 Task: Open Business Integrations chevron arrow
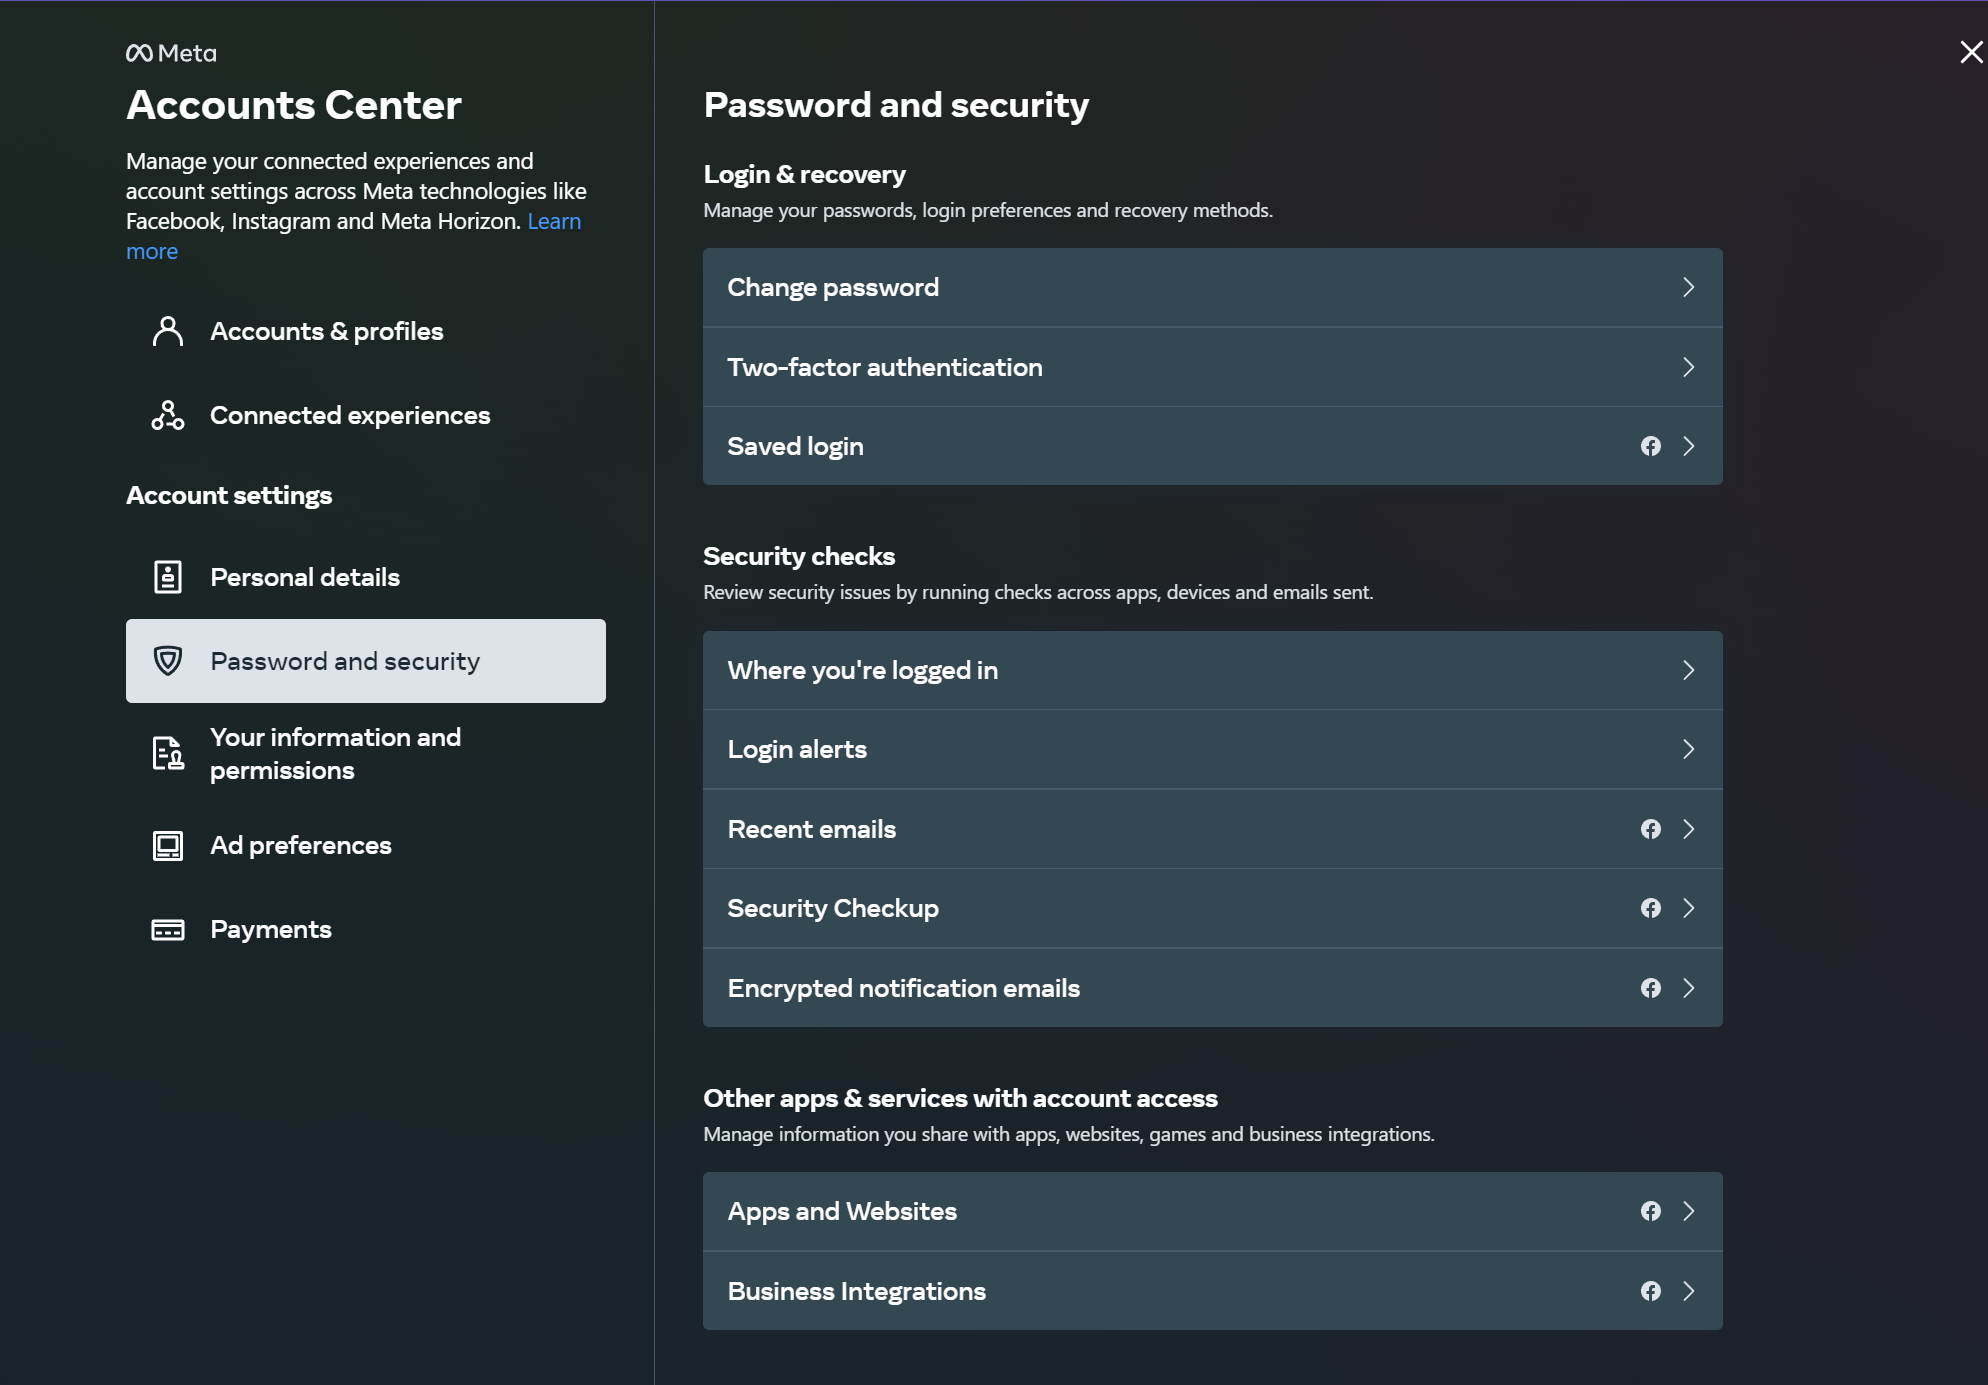tap(1689, 1291)
